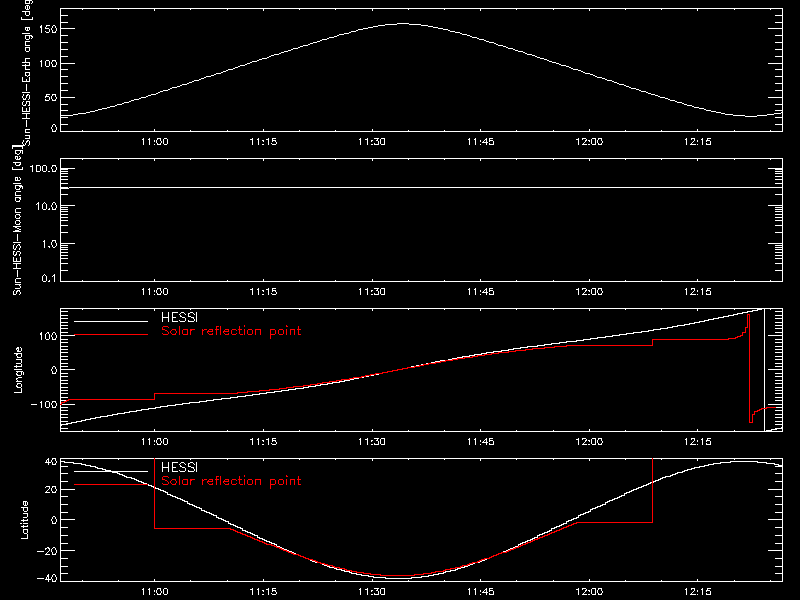Click the 10.0 tick on Moon angle axis
Image resolution: width=800 pixels, height=600 pixels.
[47, 206]
